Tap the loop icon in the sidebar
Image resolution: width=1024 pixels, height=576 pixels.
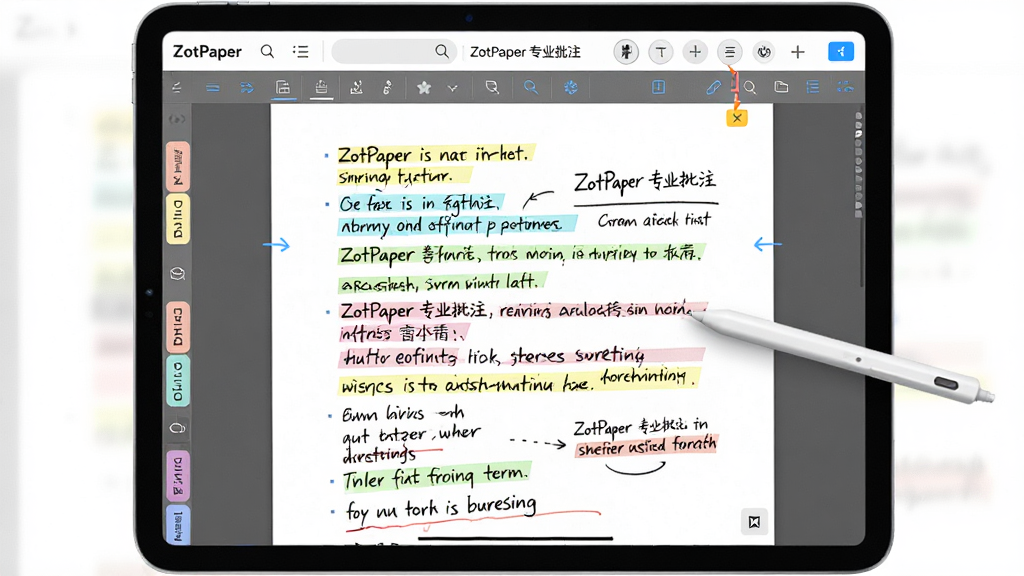[178, 428]
